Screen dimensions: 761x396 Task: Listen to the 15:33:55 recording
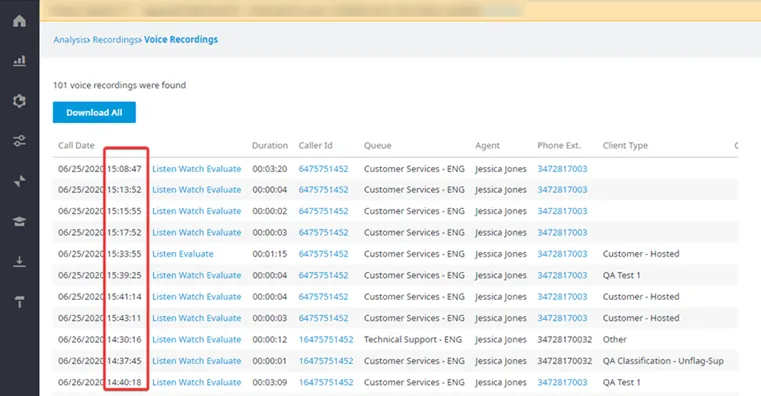164,254
